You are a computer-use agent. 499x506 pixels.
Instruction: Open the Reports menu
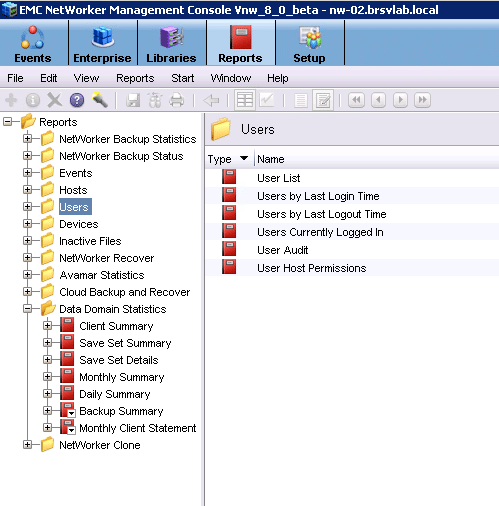coord(135,78)
